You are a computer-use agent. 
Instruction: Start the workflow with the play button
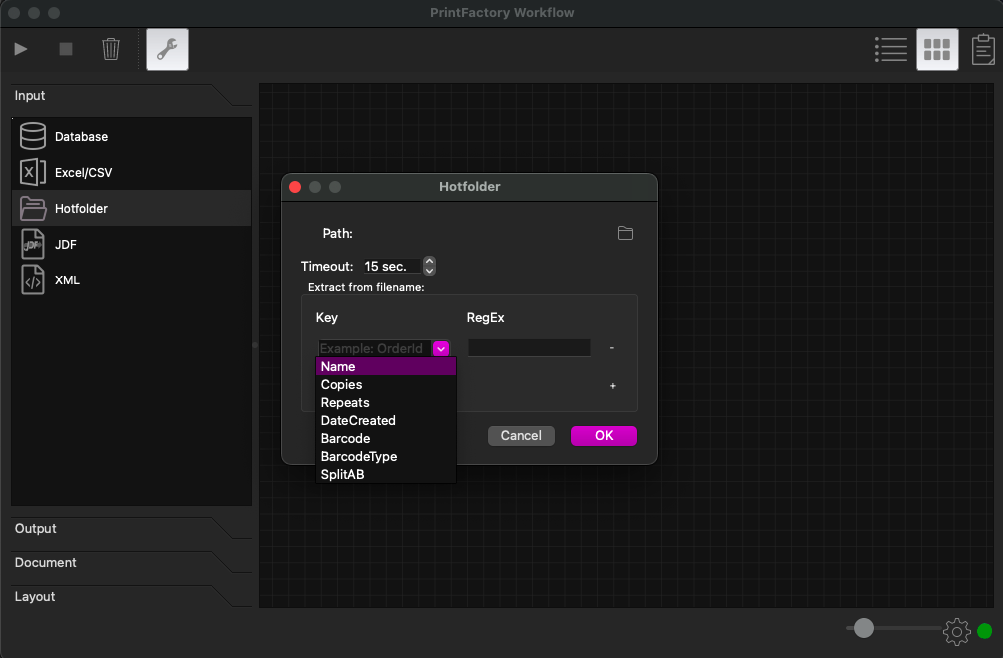point(21,49)
